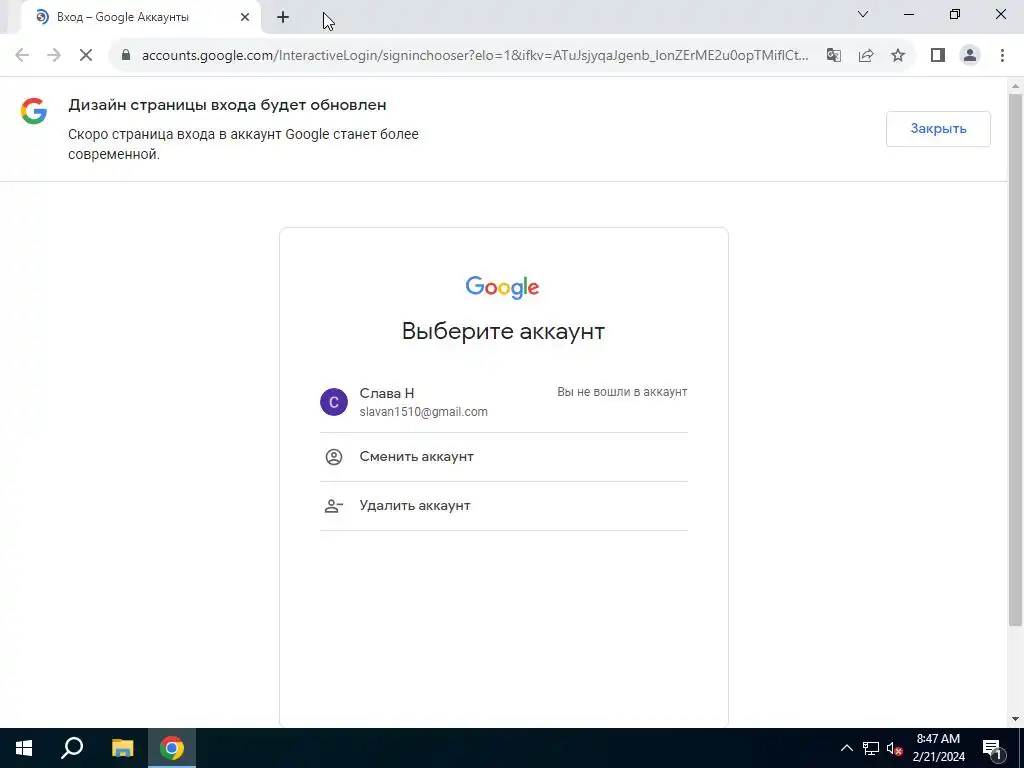The height and width of the screenshot is (768, 1024).
Task: Open the Chrome three-dot menu
Action: pos(1002,56)
